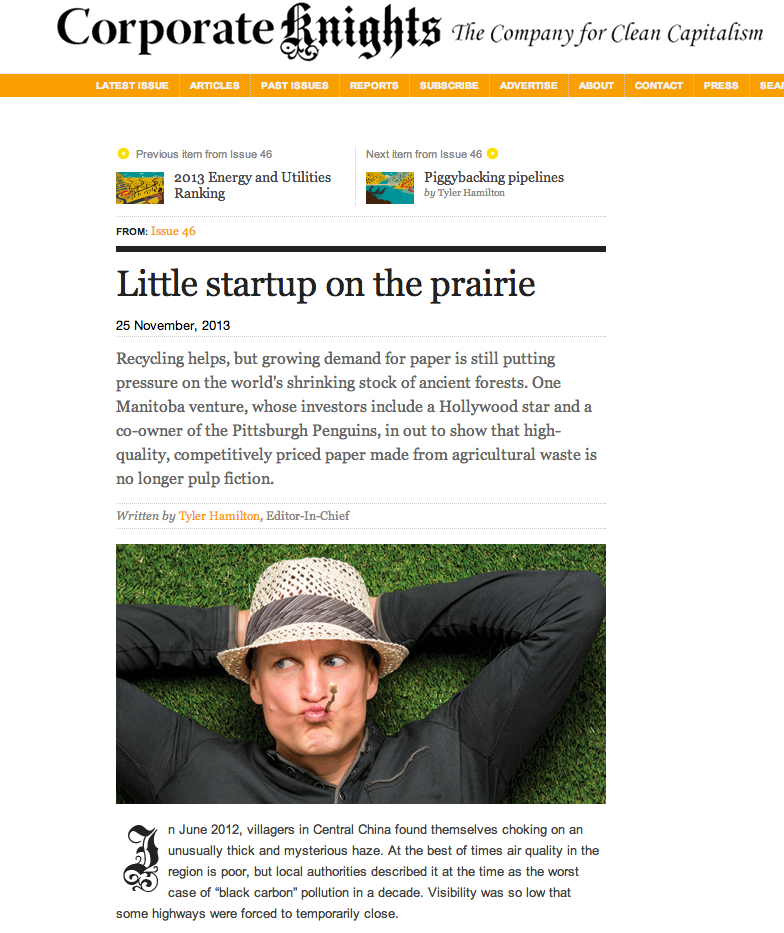Go to the Articles menu
This screenshot has width=784, height=933.
[x=215, y=86]
